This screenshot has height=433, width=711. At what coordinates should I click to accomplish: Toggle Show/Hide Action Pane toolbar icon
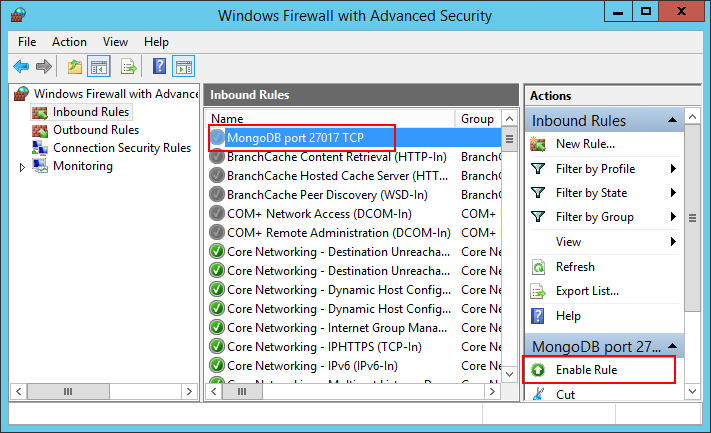183,67
